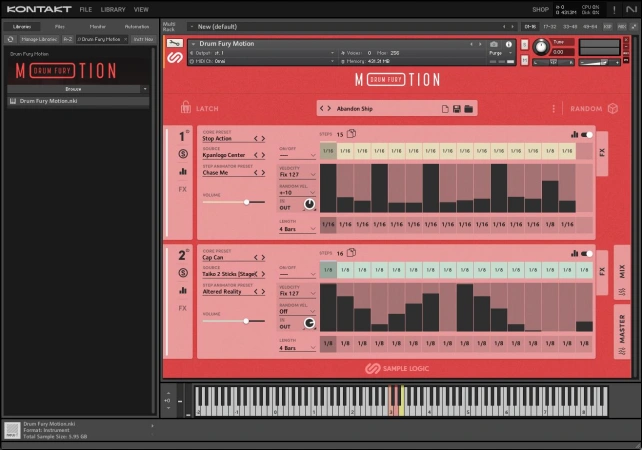Save preset with the floppy disk icon

coord(457,109)
